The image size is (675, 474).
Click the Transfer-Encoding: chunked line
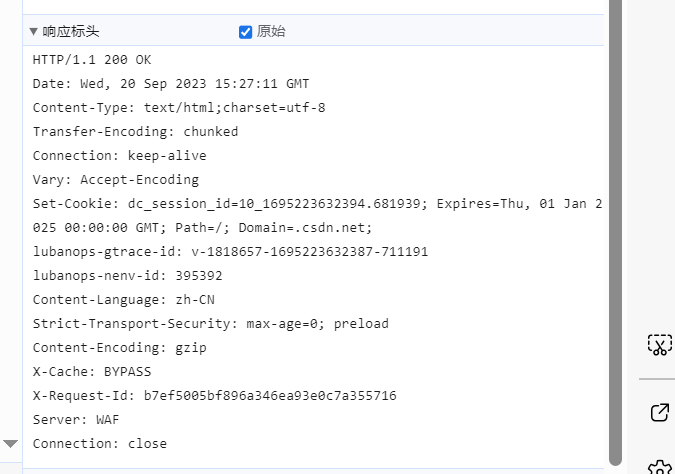(x=135, y=132)
